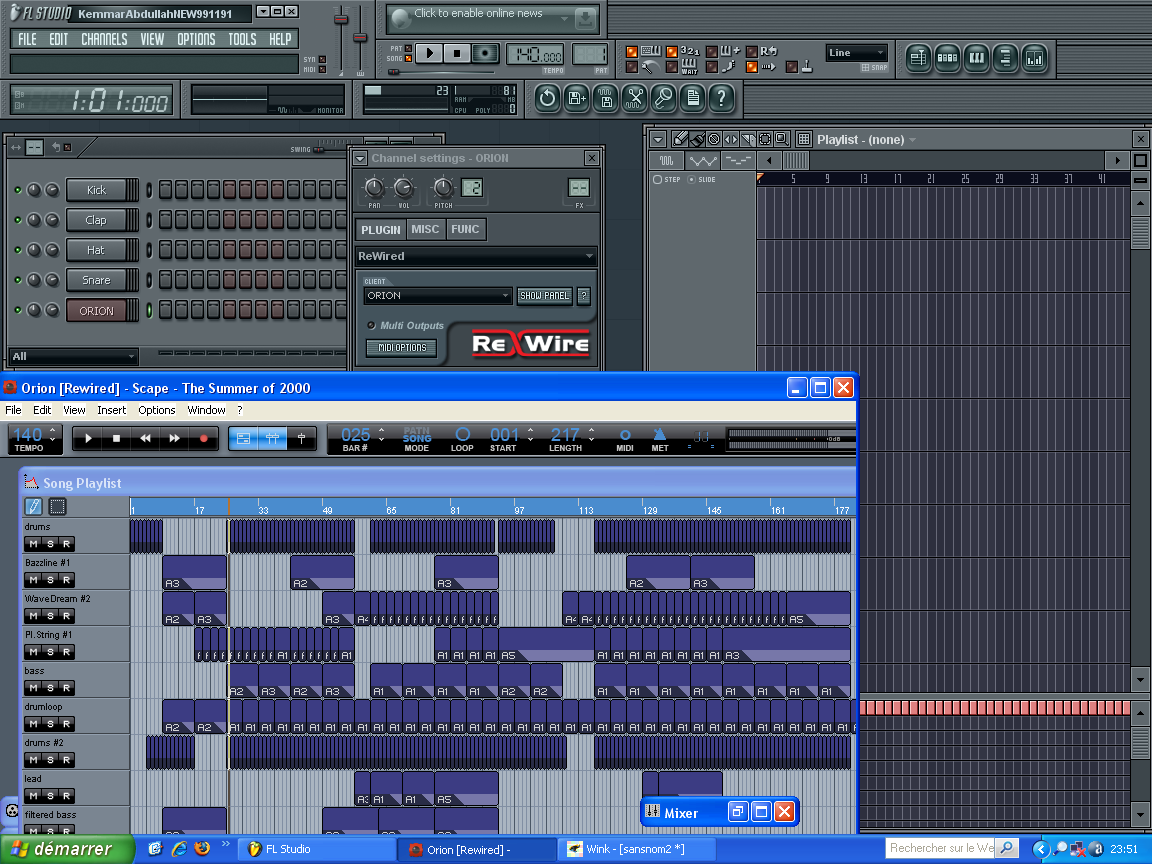Viewport: 1152px width, 864px height.
Task: Click the FL Studio help question icon
Action: pos(721,98)
